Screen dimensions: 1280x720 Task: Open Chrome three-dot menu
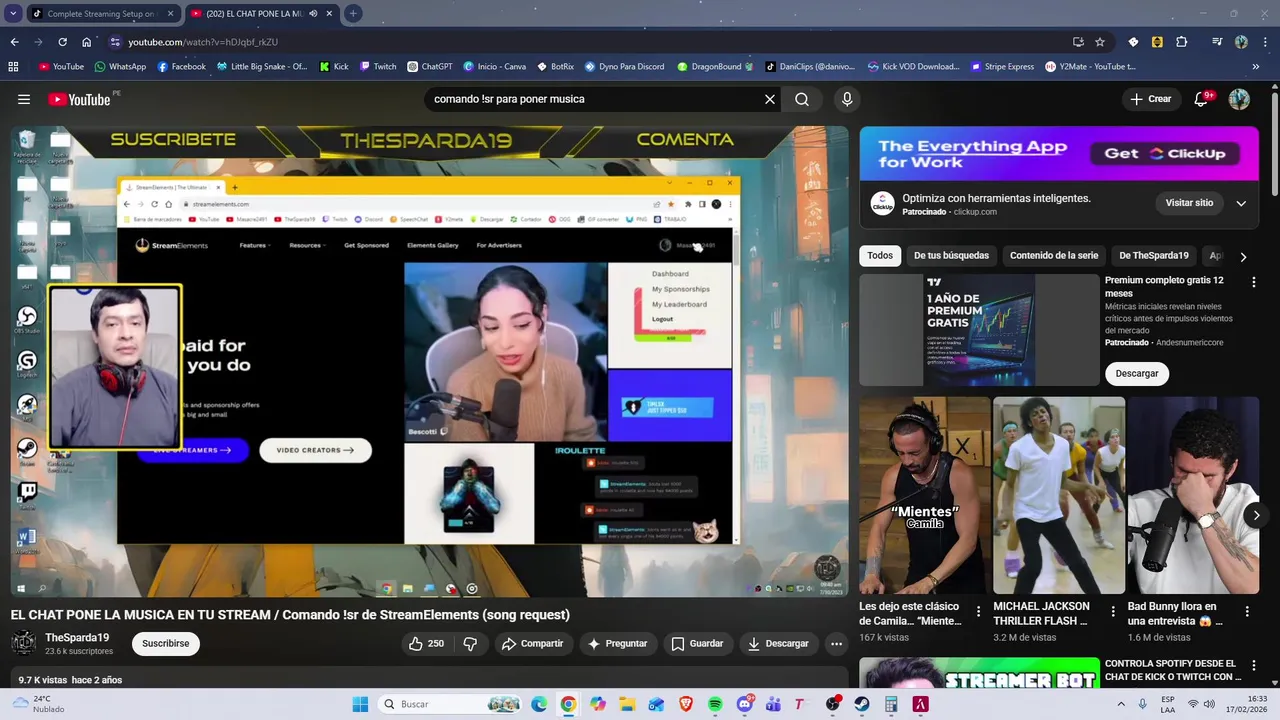1264,42
